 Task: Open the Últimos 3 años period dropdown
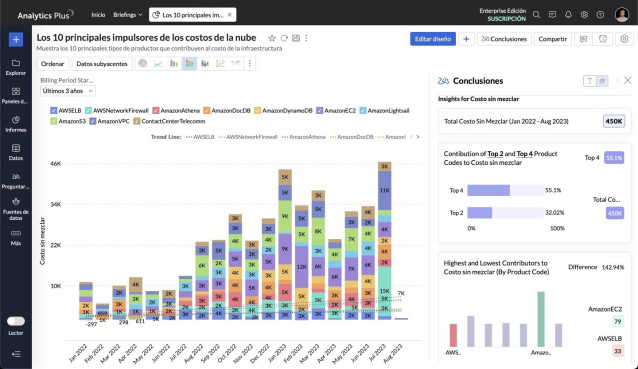(x=68, y=91)
